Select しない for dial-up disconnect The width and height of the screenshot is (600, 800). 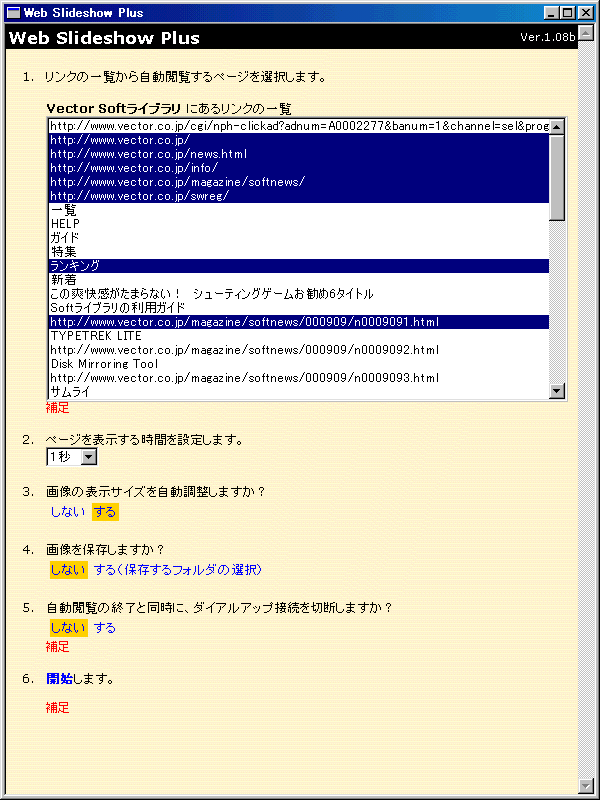coord(68,628)
